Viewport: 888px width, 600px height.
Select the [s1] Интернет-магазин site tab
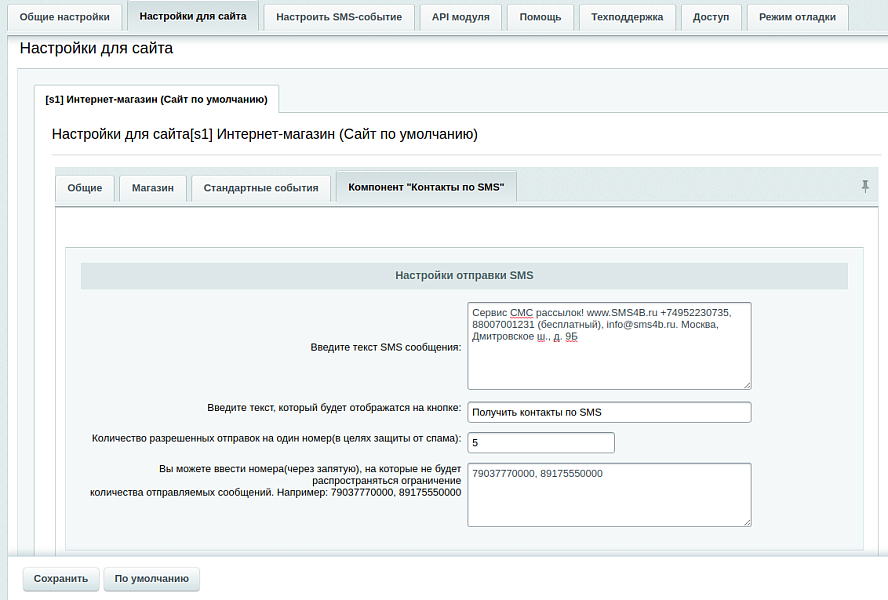[156, 99]
